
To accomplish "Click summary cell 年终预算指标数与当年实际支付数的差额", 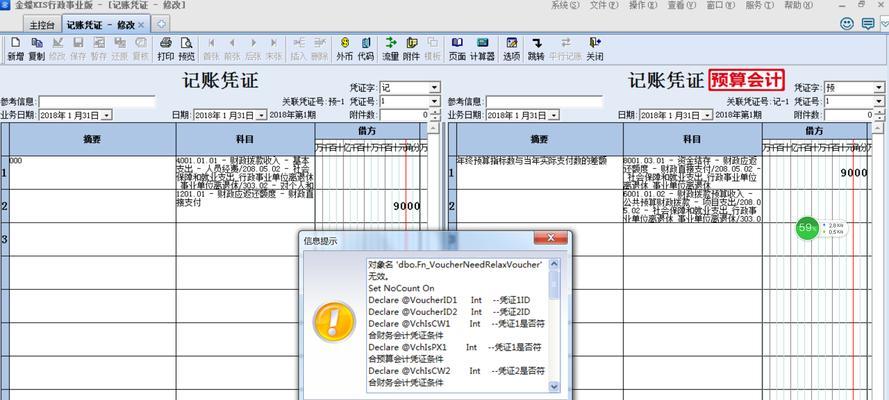I will tap(540, 173).
